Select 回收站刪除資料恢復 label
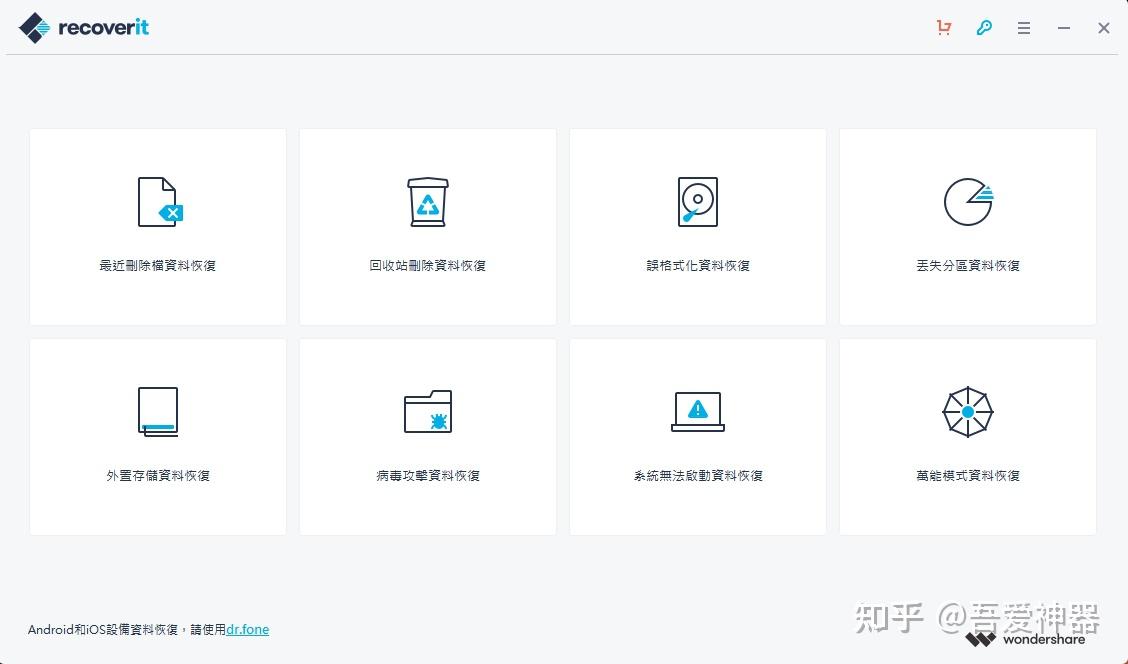 [428, 265]
